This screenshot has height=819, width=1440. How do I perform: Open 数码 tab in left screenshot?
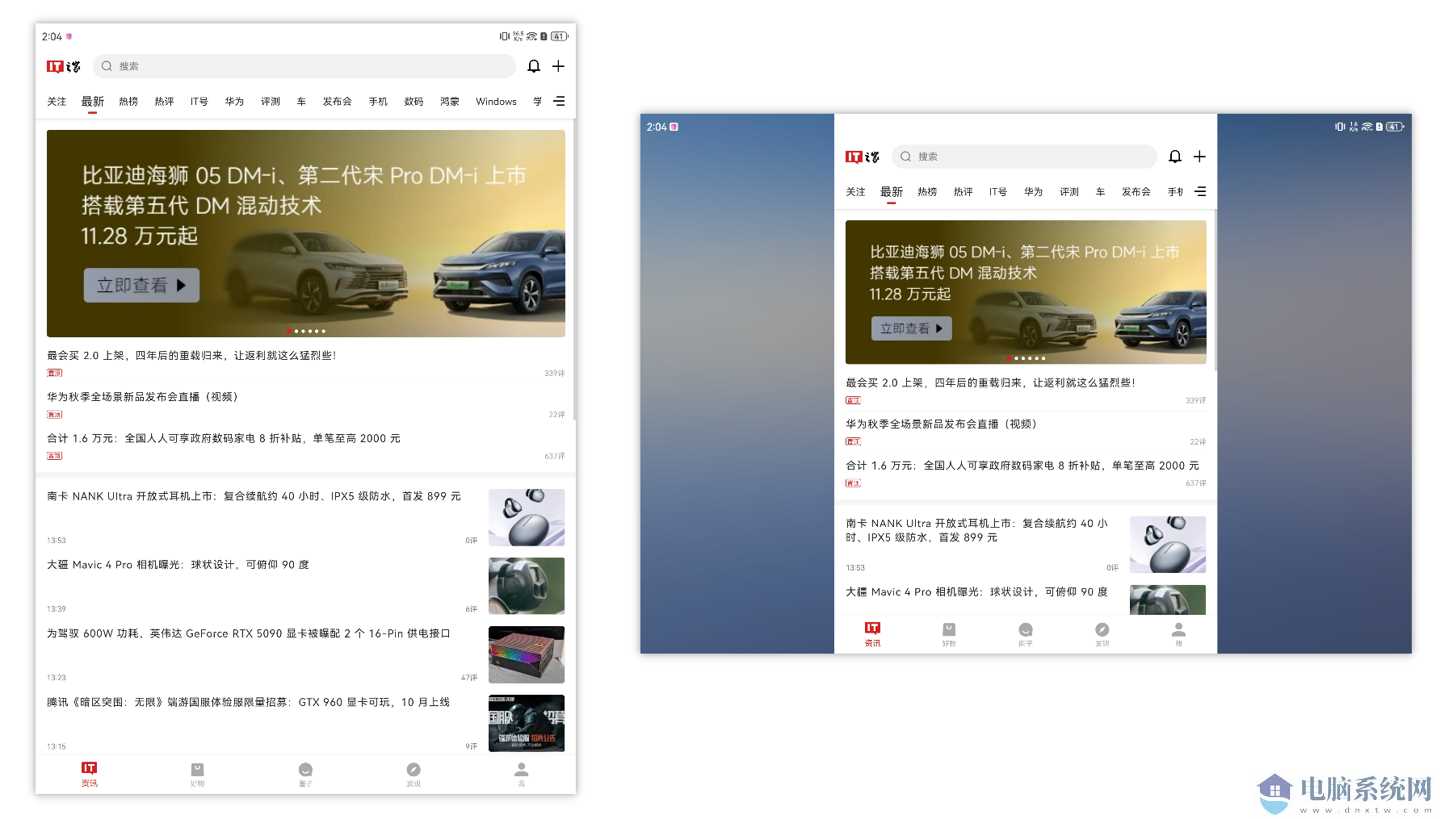pos(414,101)
